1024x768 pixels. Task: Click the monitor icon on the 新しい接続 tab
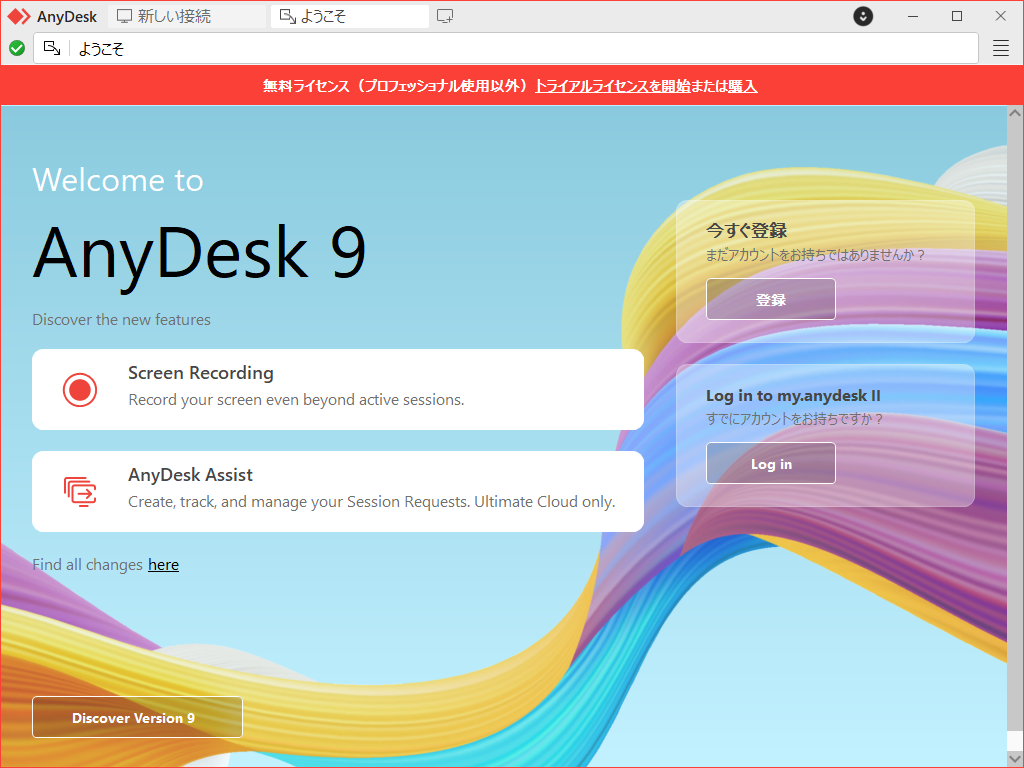tap(122, 16)
